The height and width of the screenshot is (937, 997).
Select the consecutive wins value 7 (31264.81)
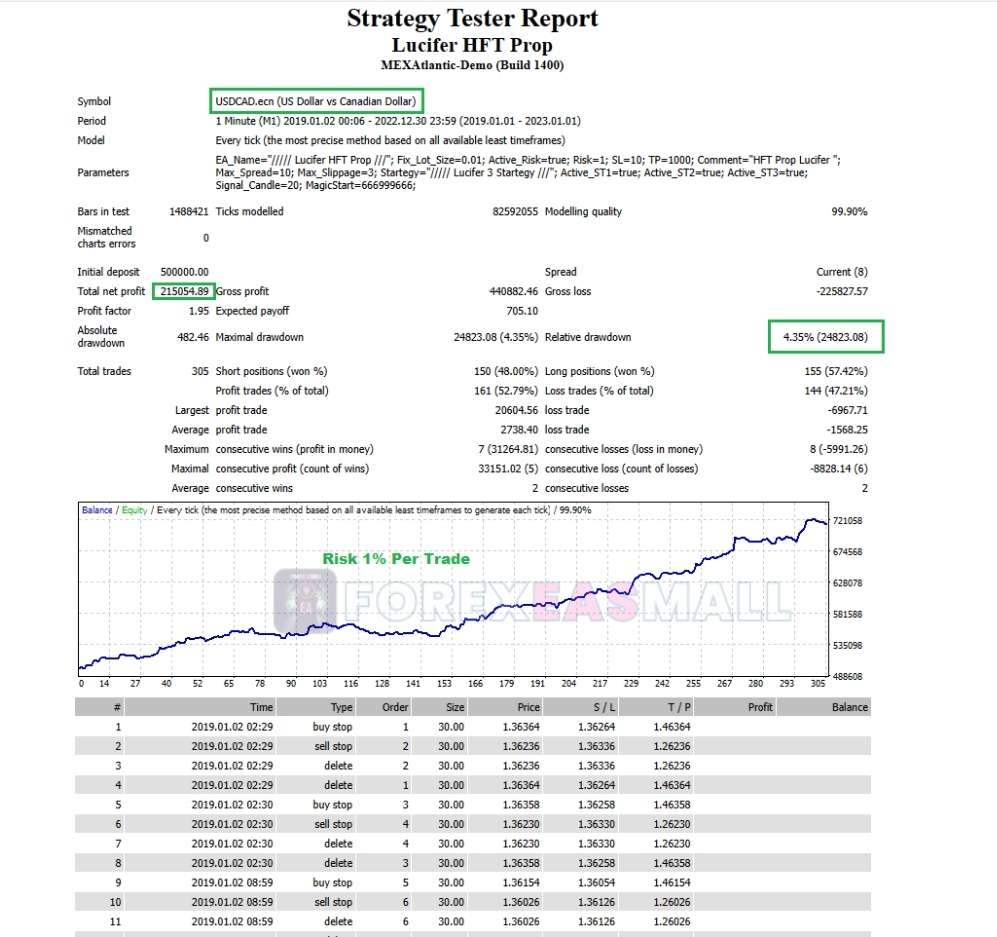coord(508,449)
